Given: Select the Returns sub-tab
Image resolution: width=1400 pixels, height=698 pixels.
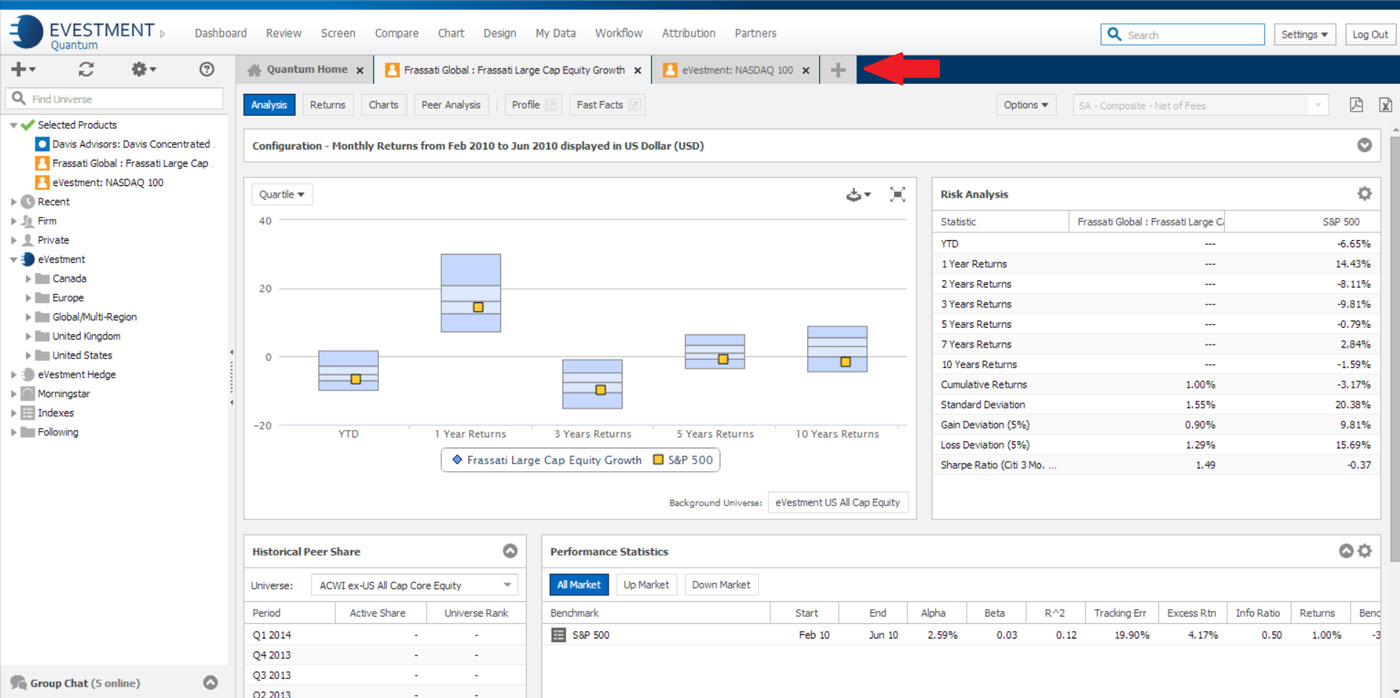Looking at the screenshot, I should 328,105.
